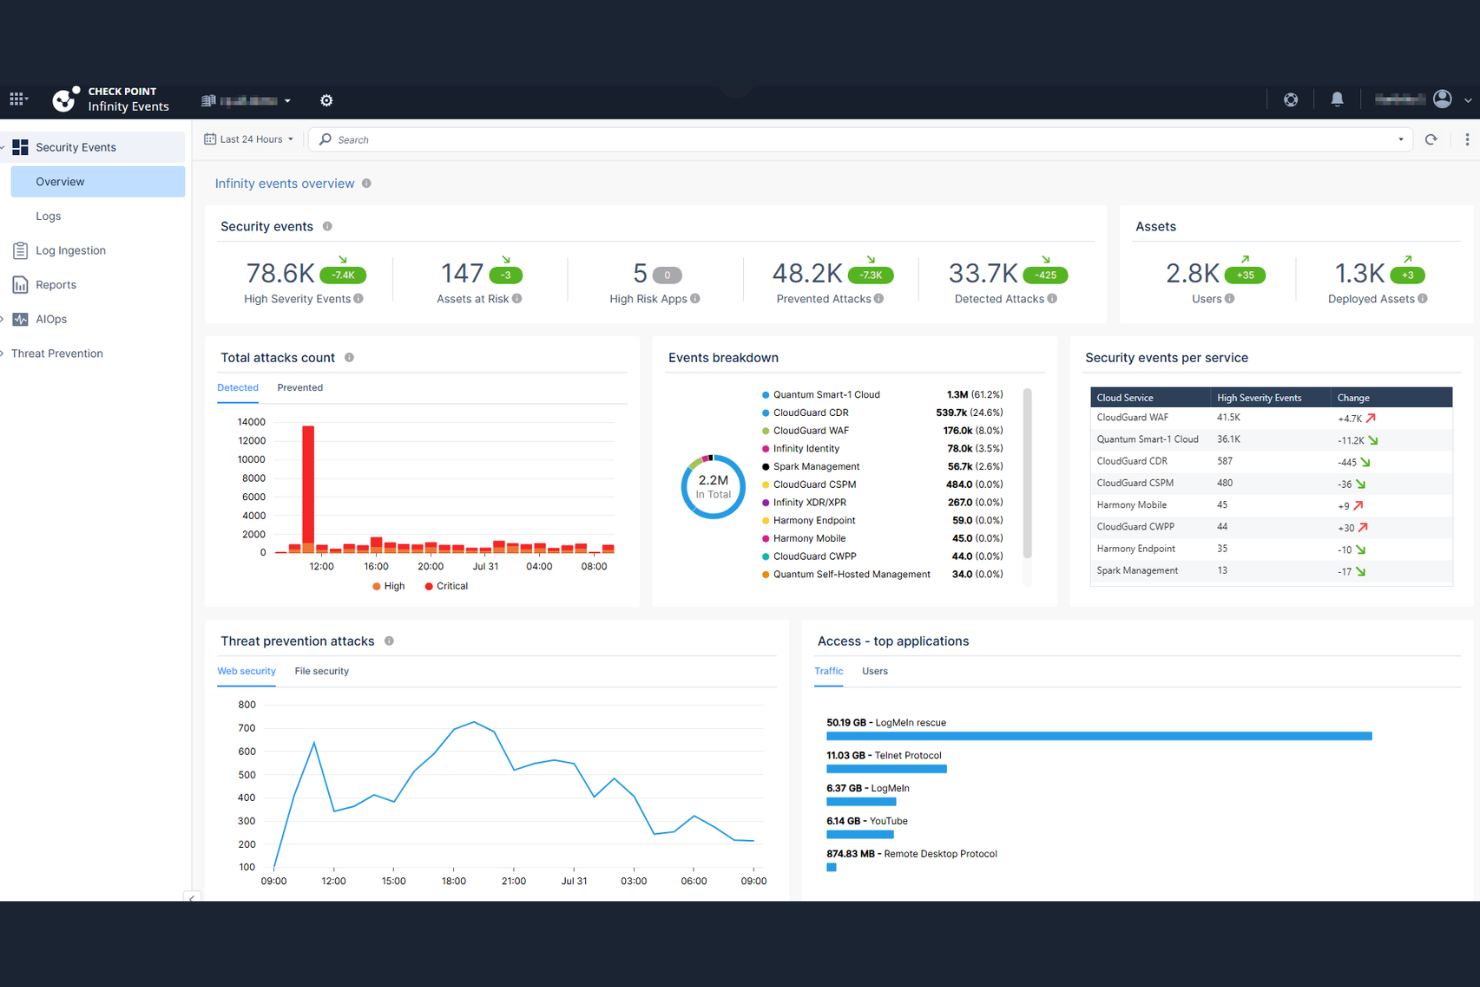
Task: Open the app launcher grid icon
Action: pyautogui.click(x=17, y=99)
